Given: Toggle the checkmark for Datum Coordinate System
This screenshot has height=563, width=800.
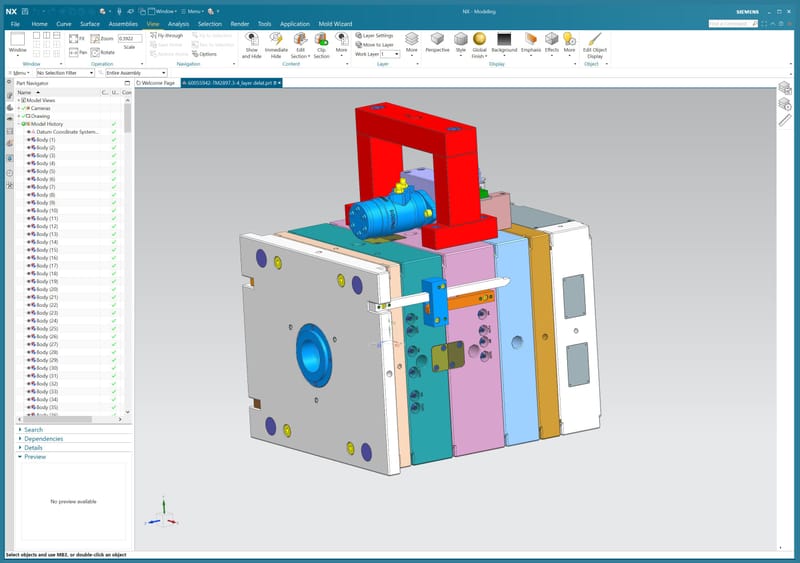Looking at the screenshot, I should pos(114,131).
